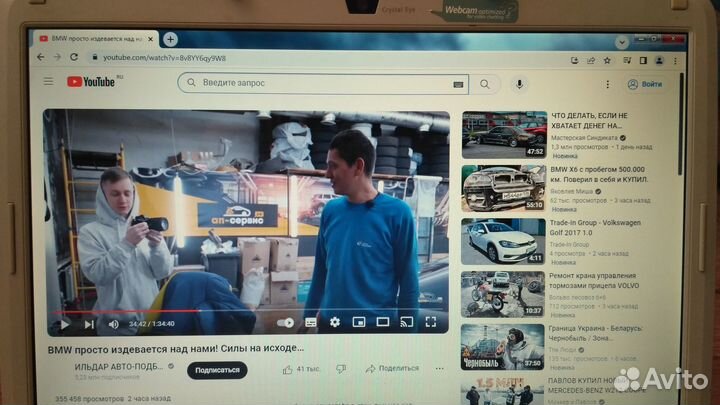720x405 pixels.
Task: Mute the video volume
Action: 113,324
